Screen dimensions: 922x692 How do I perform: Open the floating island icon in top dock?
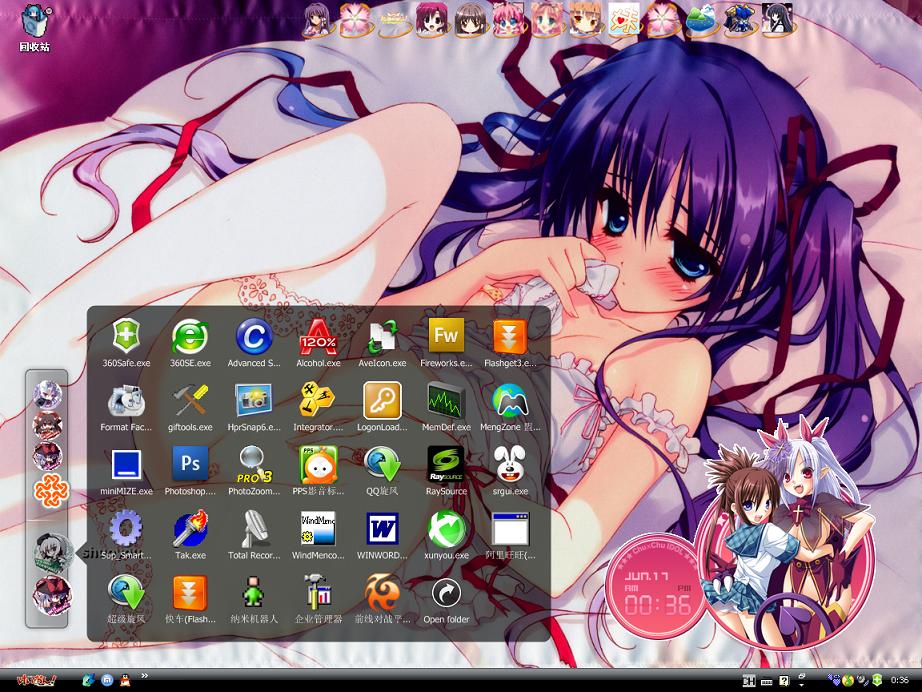click(701, 19)
